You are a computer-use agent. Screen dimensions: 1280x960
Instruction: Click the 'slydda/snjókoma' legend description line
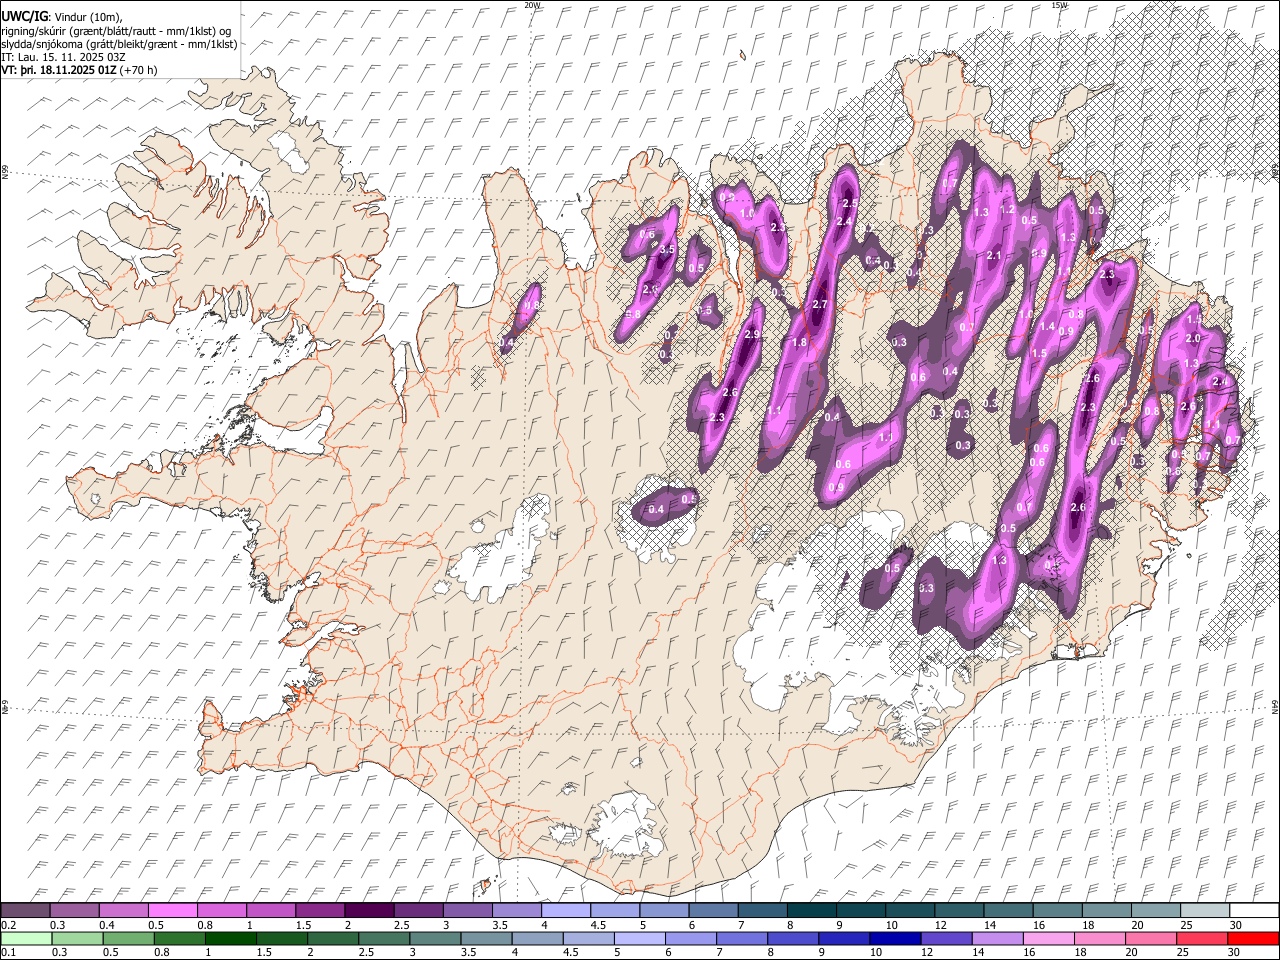click(x=119, y=44)
